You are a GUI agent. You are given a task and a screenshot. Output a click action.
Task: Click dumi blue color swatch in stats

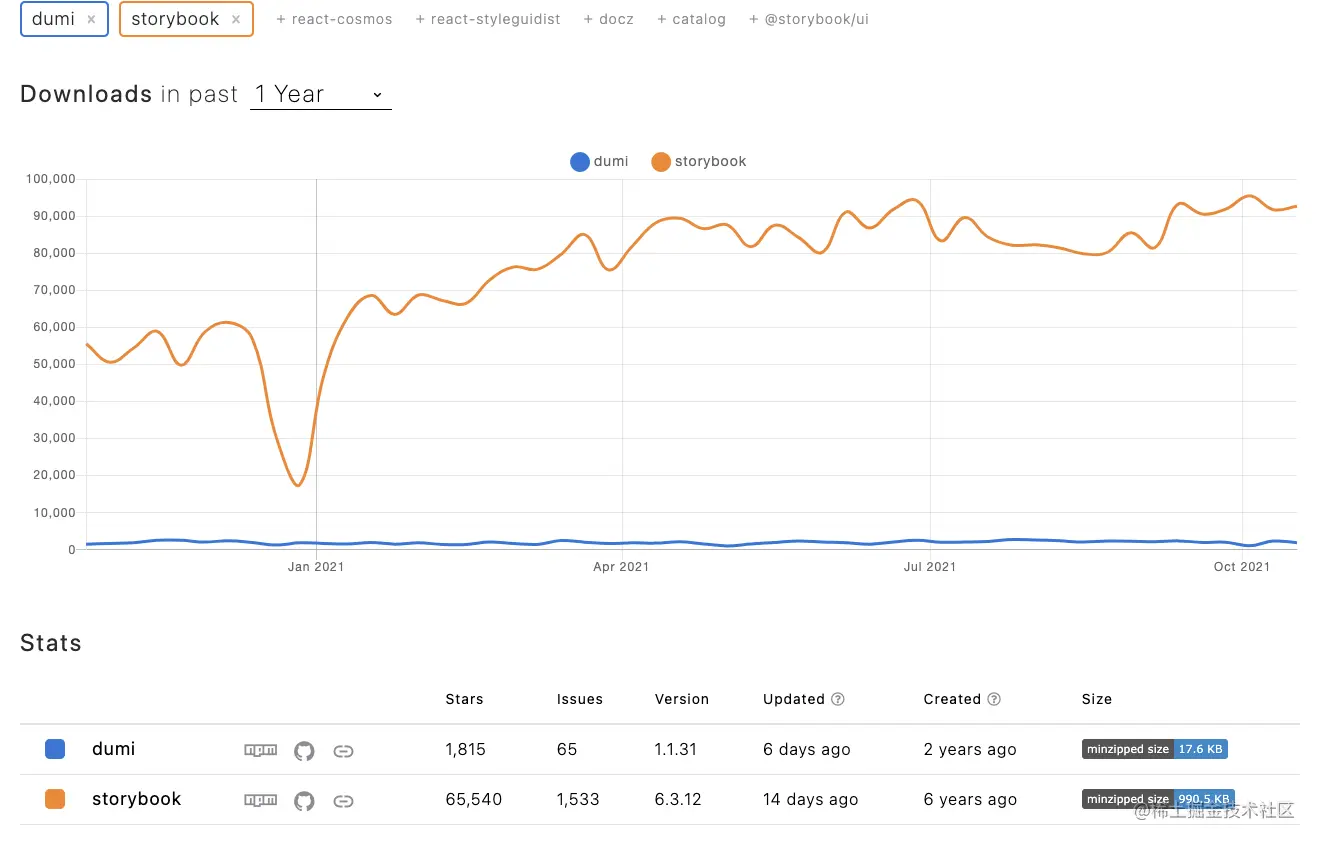tap(55, 749)
